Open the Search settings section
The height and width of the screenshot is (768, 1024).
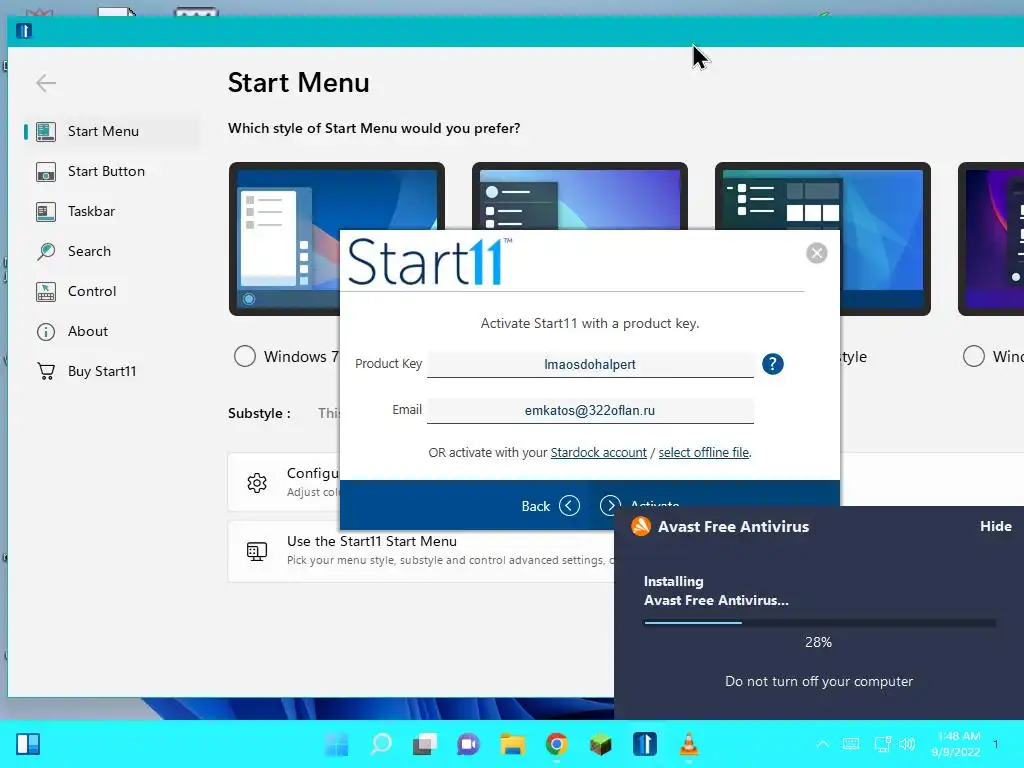click(112, 251)
